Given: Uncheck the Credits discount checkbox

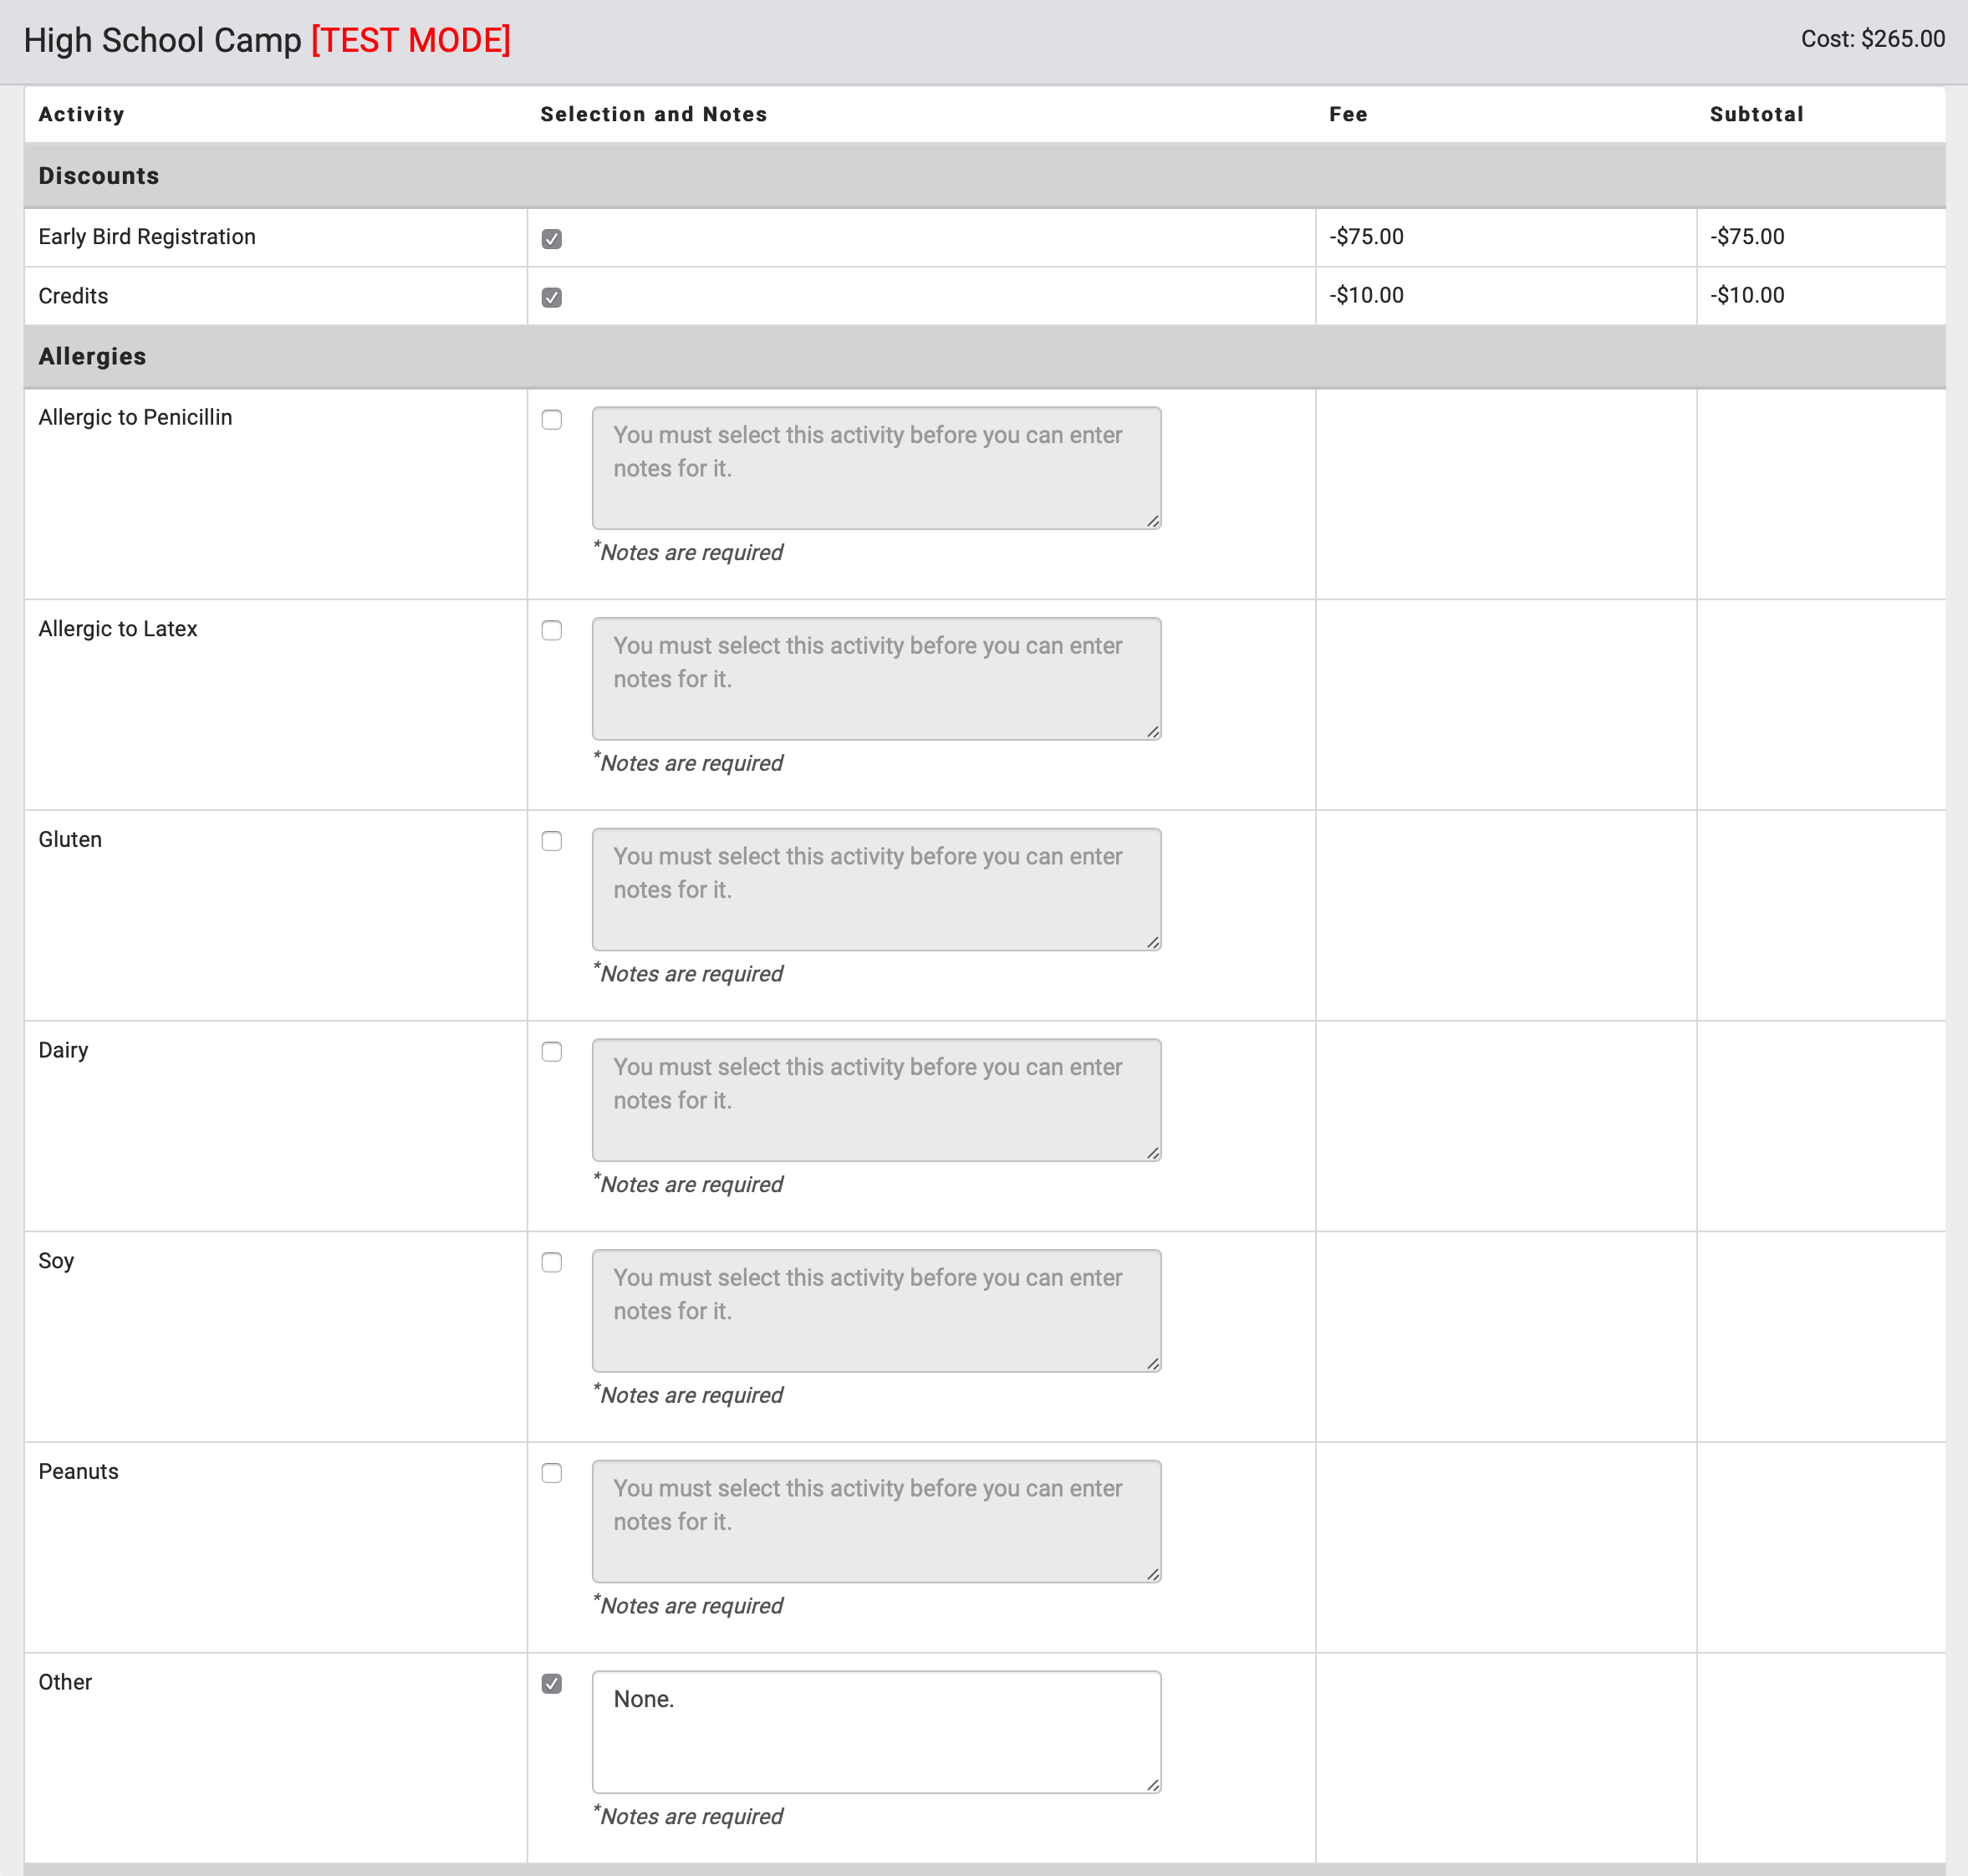Looking at the screenshot, I should pyautogui.click(x=551, y=298).
